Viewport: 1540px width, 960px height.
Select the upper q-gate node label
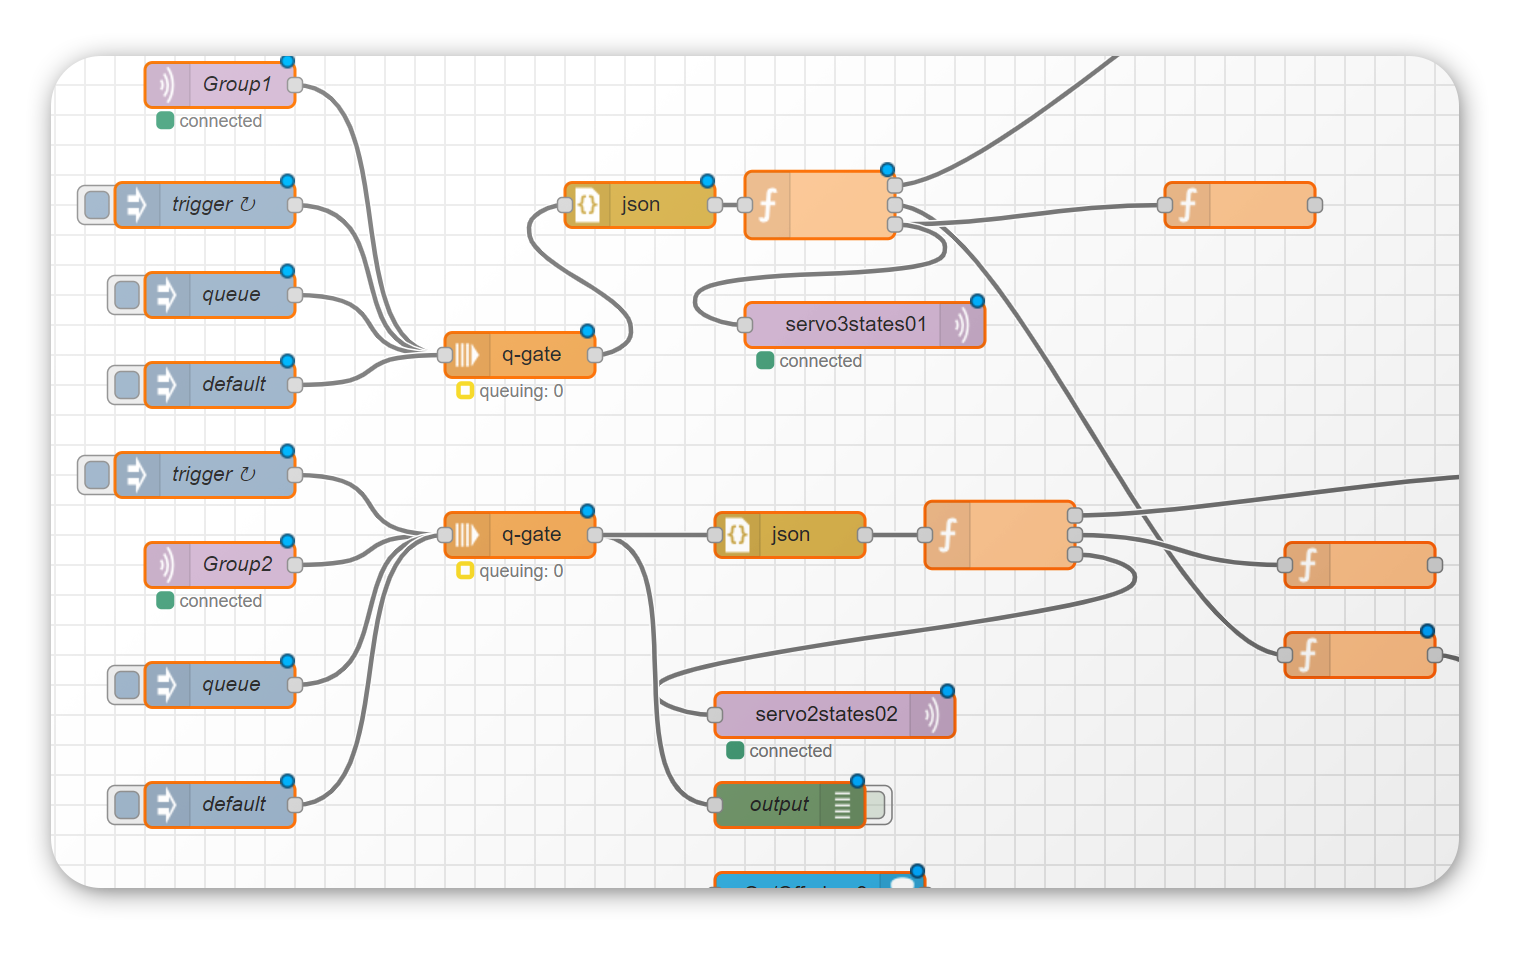coord(531,355)
